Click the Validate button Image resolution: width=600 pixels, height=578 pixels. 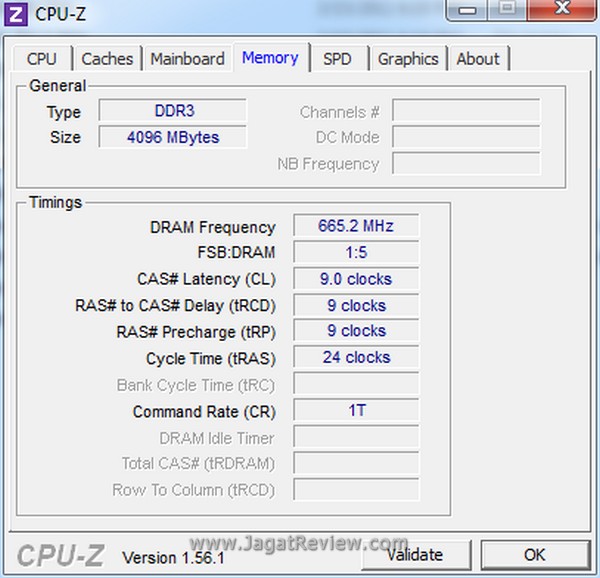coord(416,554)
